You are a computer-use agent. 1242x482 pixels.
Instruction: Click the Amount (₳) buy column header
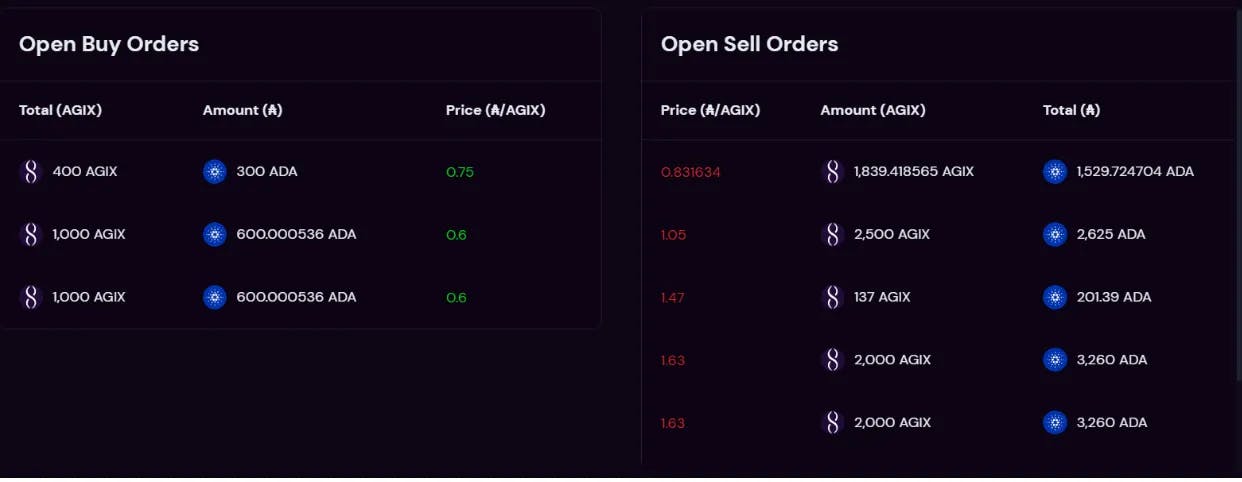pyautogui.click(x=242, y=110)
